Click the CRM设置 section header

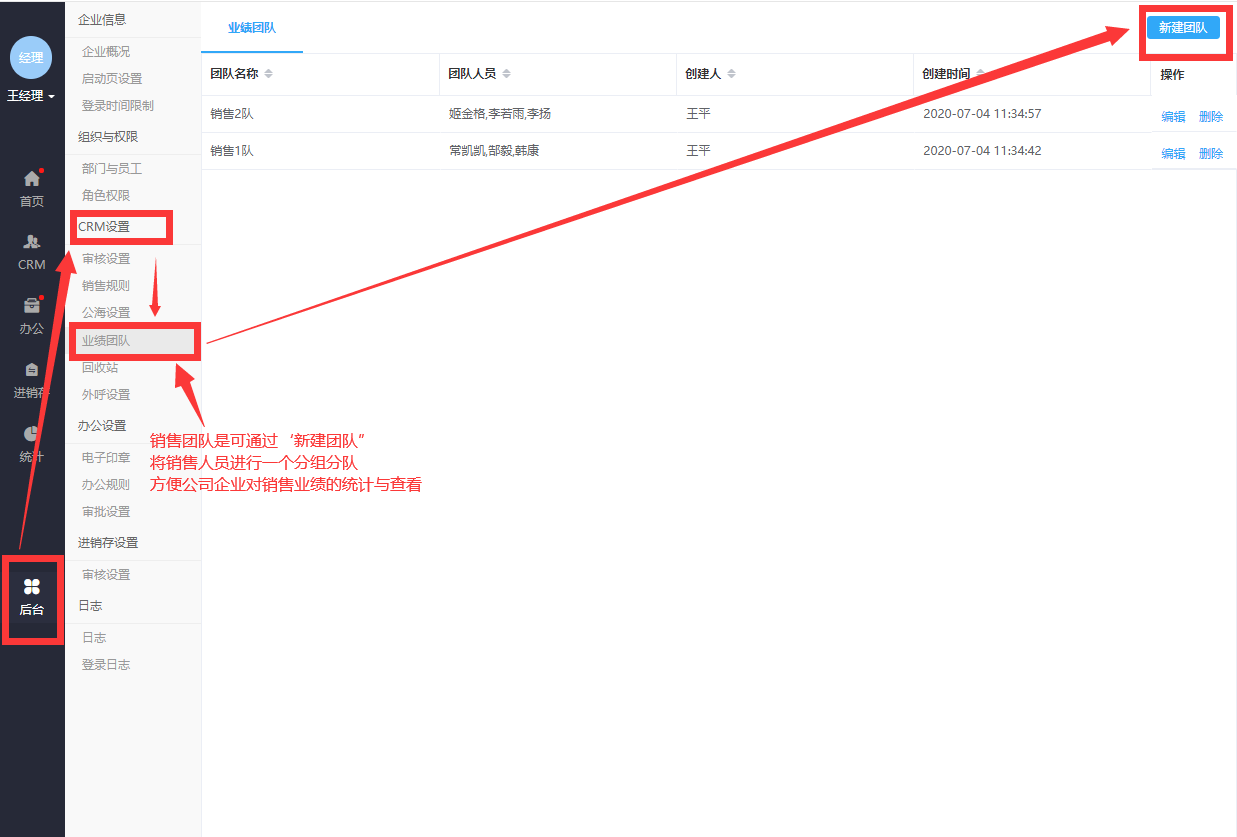tap(104, 227)
